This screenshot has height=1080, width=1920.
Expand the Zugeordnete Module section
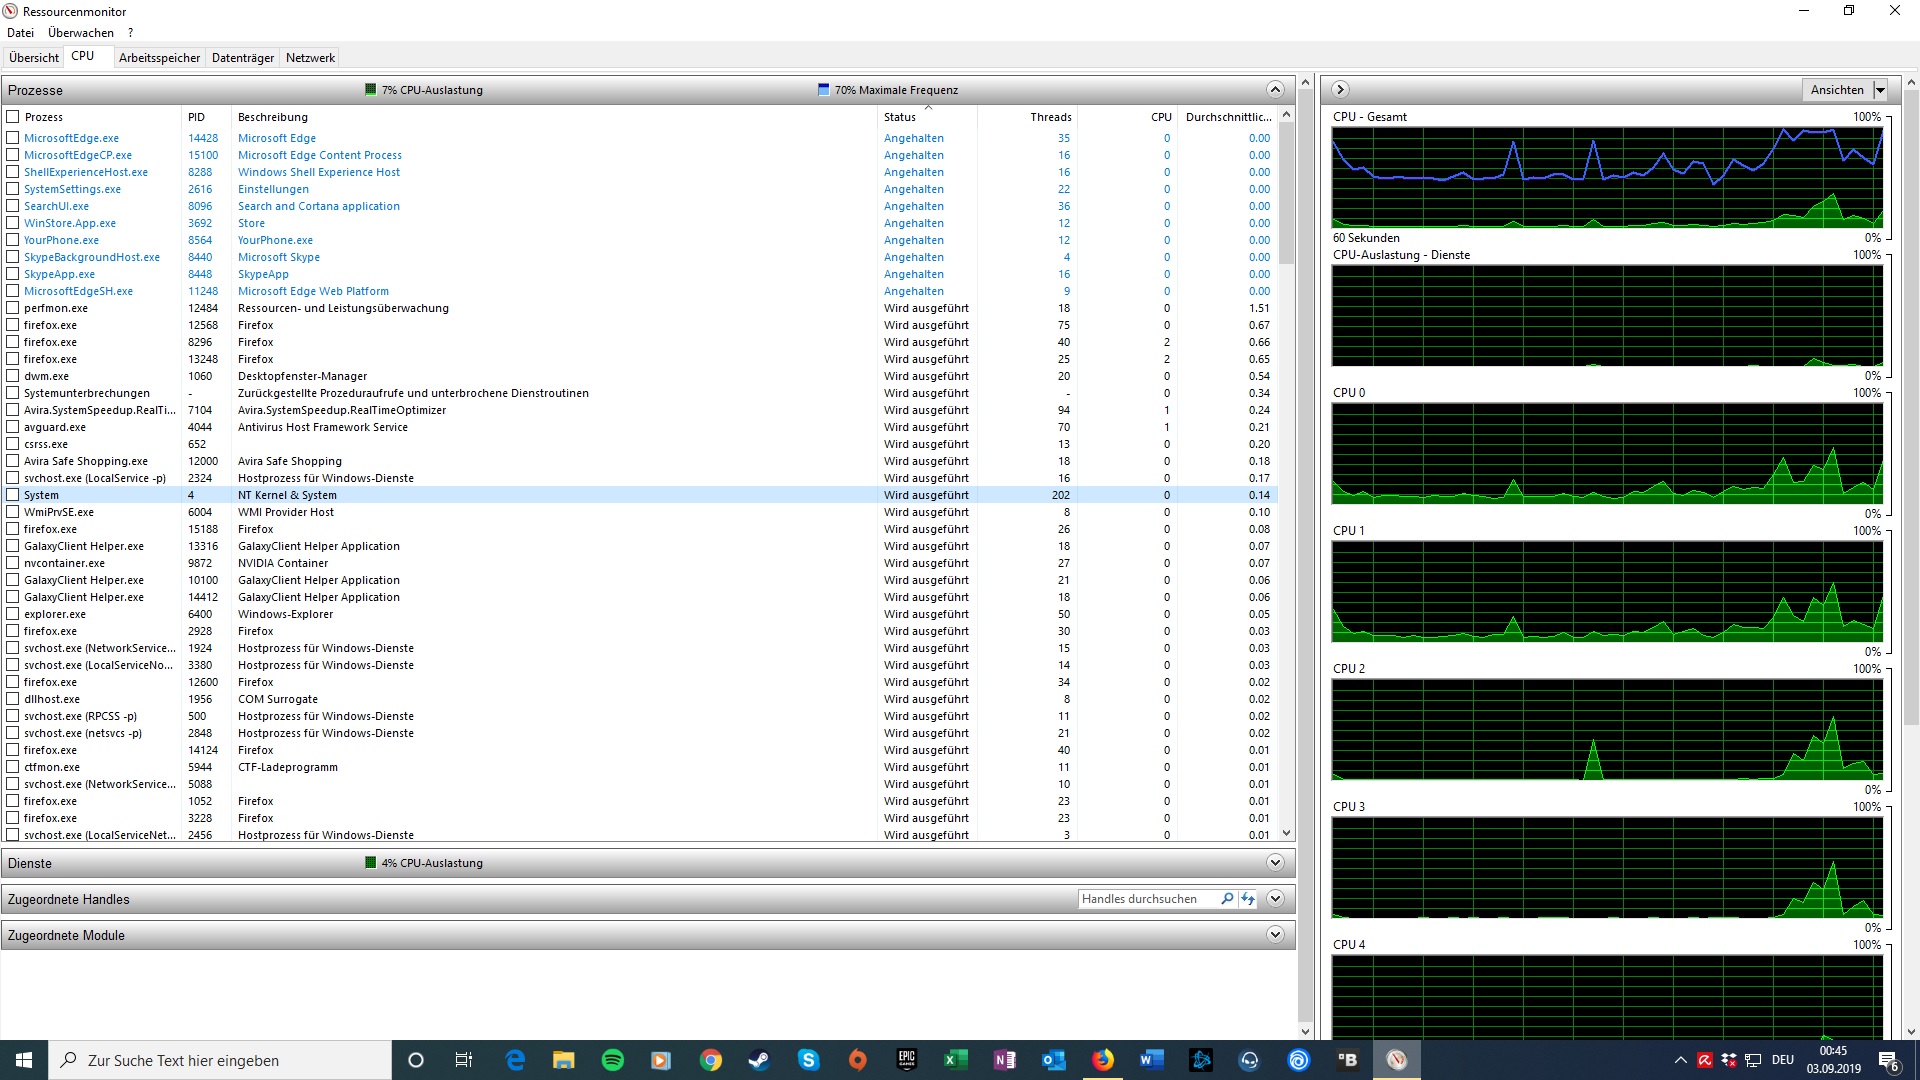(1275, 935)
